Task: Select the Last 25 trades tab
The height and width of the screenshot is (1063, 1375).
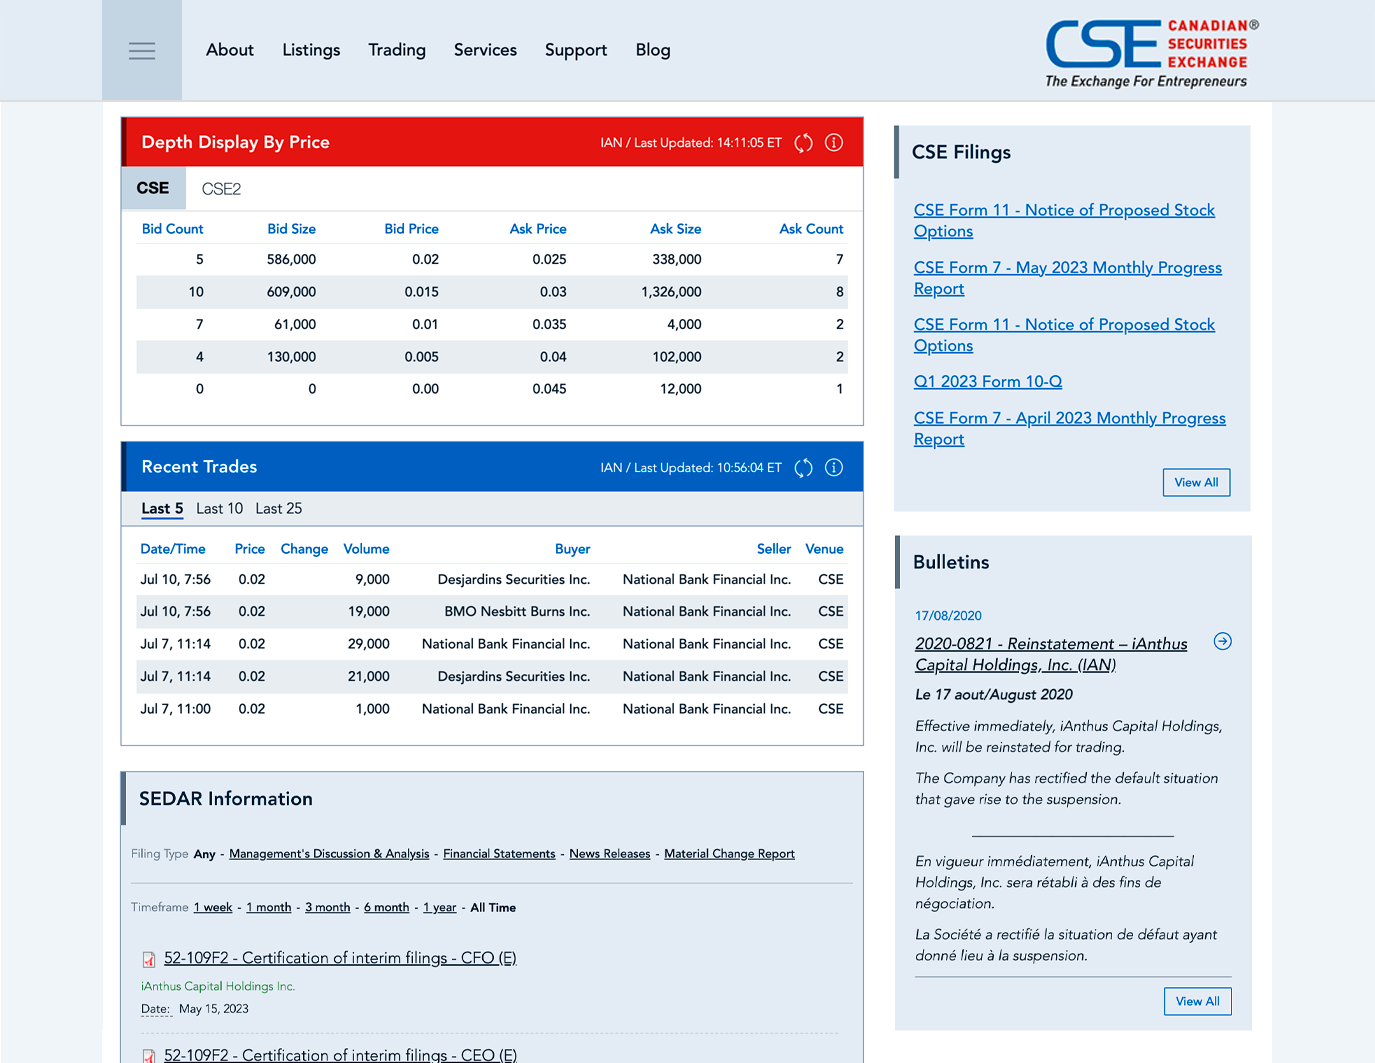Action: coord(278,509)
